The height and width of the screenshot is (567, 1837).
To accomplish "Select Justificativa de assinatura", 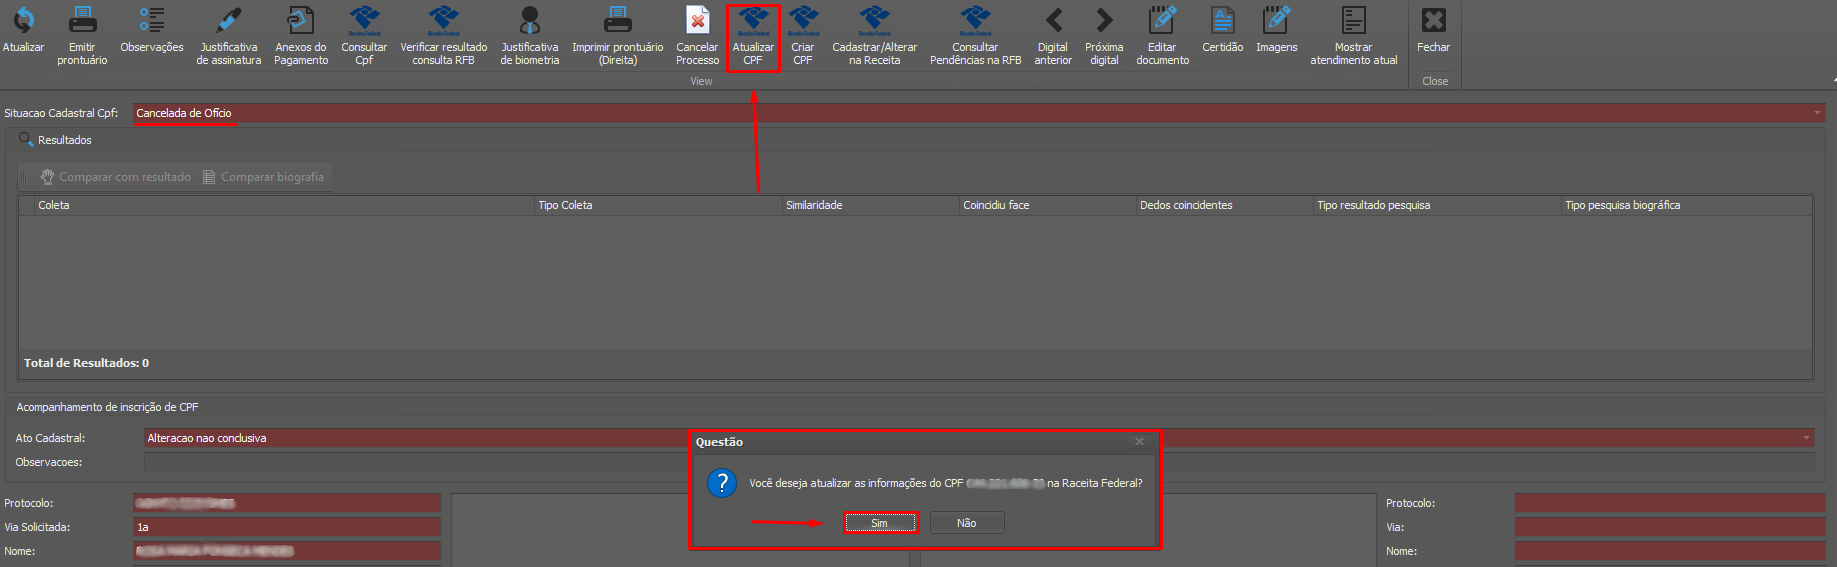I will tap(229, 35).
